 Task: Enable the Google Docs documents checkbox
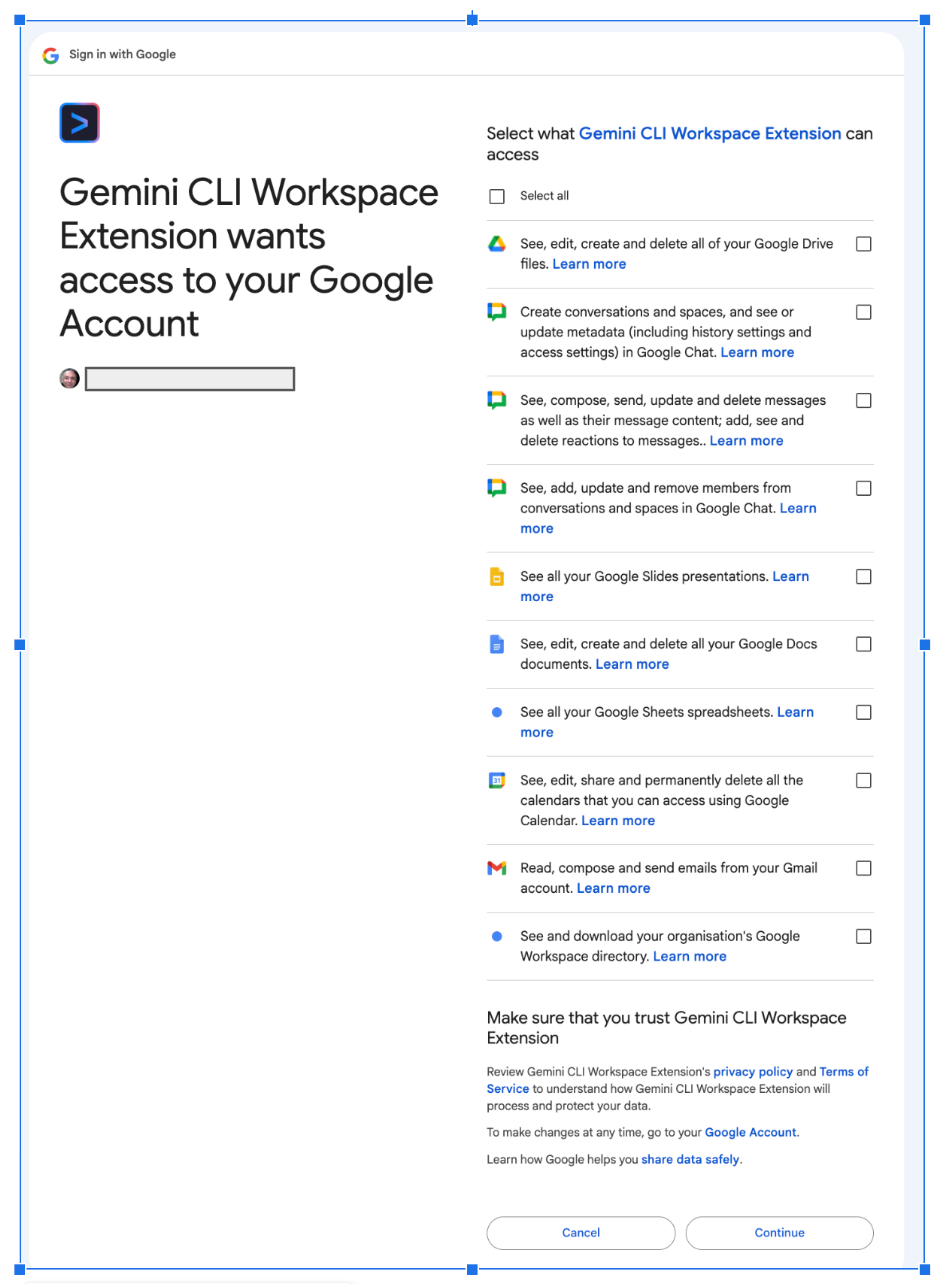point(864,644)
